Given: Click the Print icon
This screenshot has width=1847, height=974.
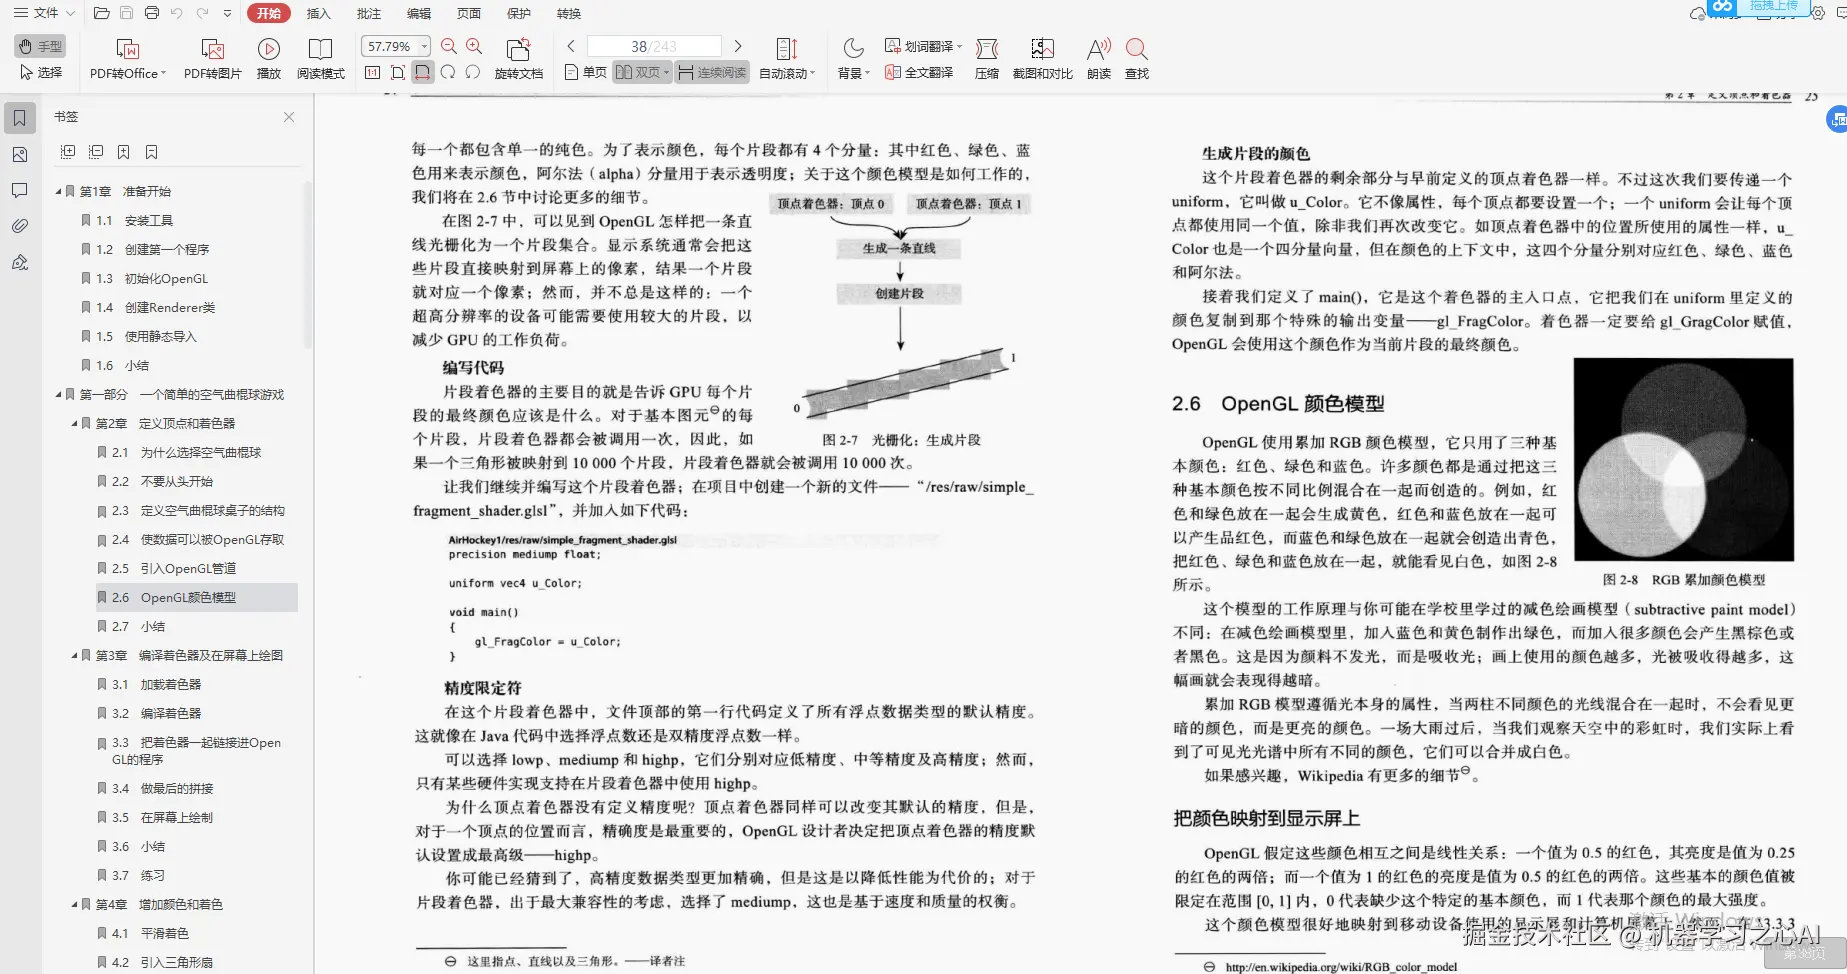Looking at the screenshot, I should [151, 13].
